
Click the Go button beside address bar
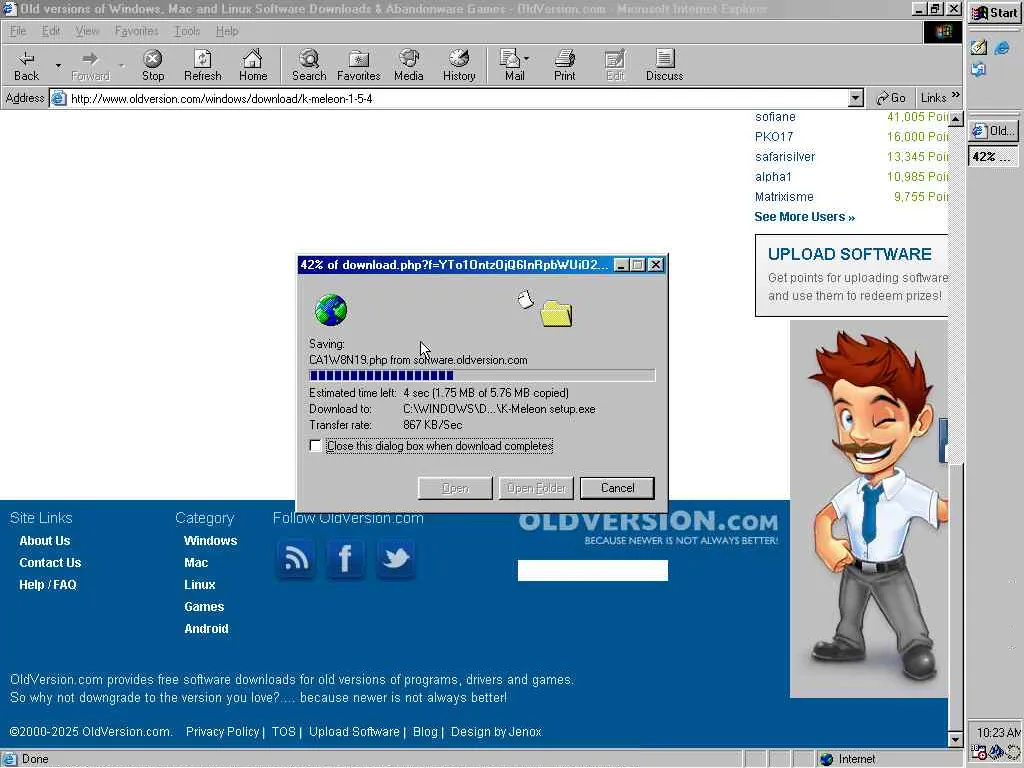tap(891, 98)
